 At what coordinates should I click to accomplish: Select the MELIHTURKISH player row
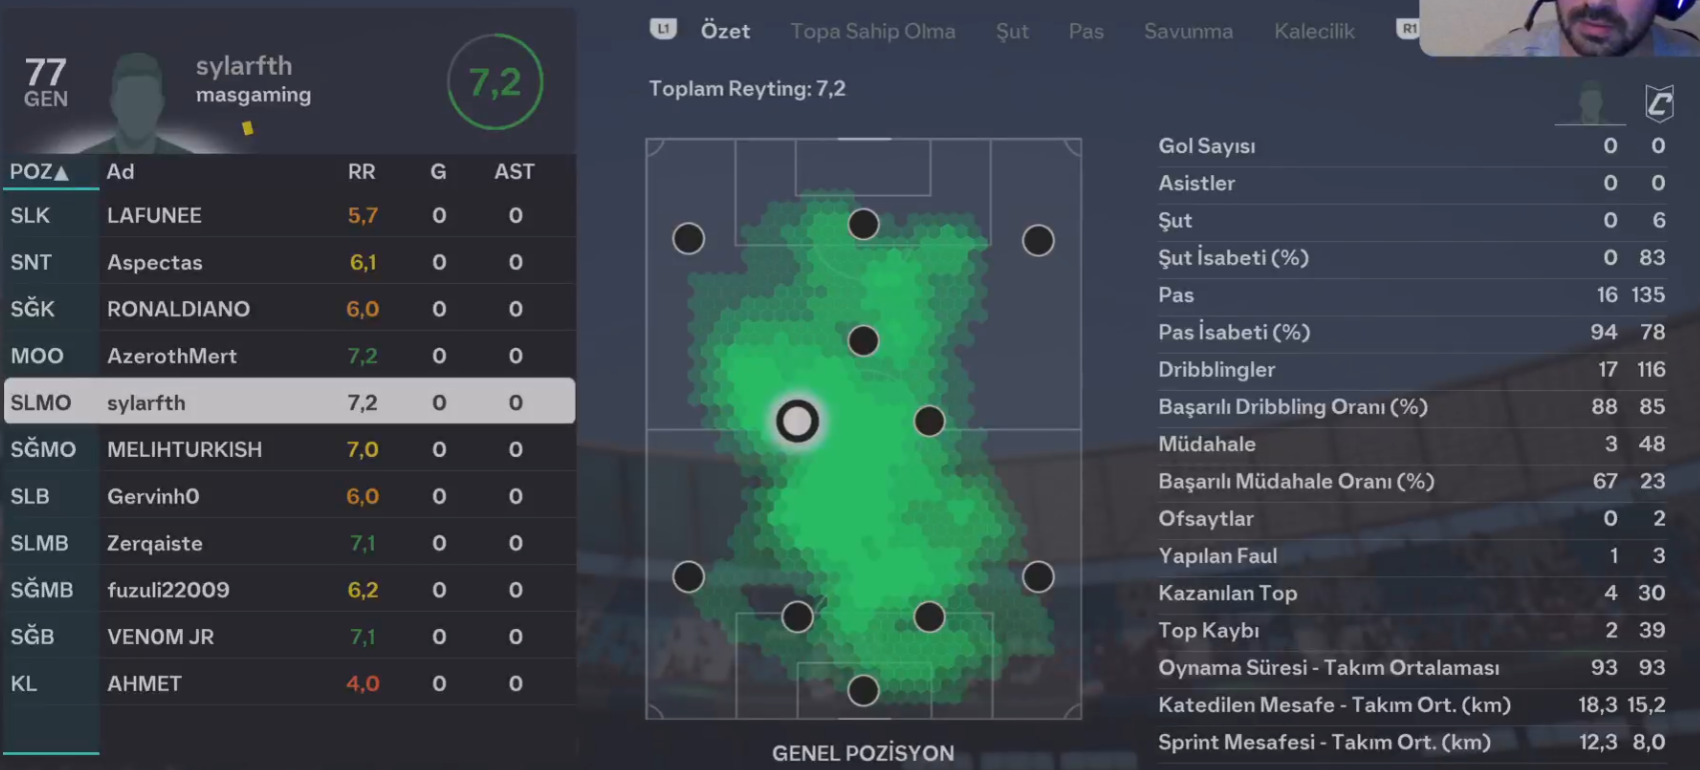pyautogui.click(x=290, y=449)
